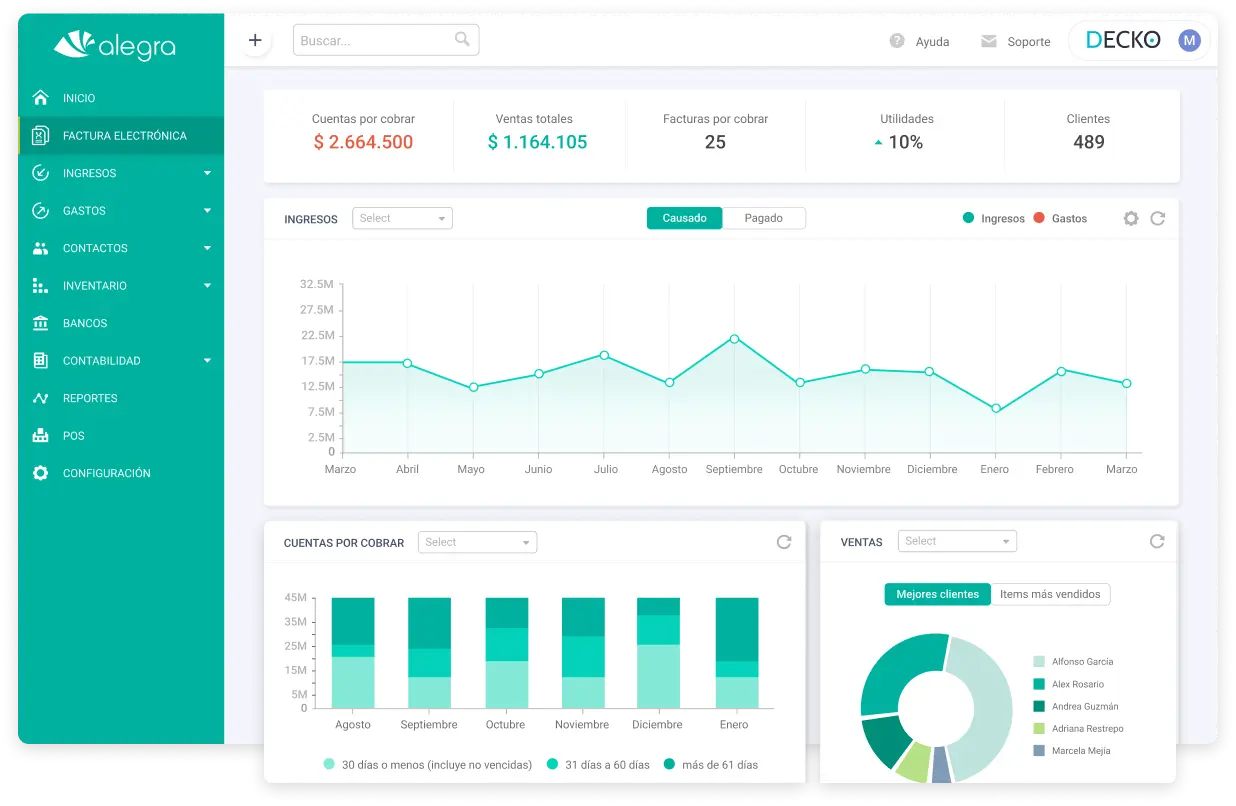This screenshot has height=806, width=1236.
Task: Click the Mejores clientes button
Action: click(937, 594)
